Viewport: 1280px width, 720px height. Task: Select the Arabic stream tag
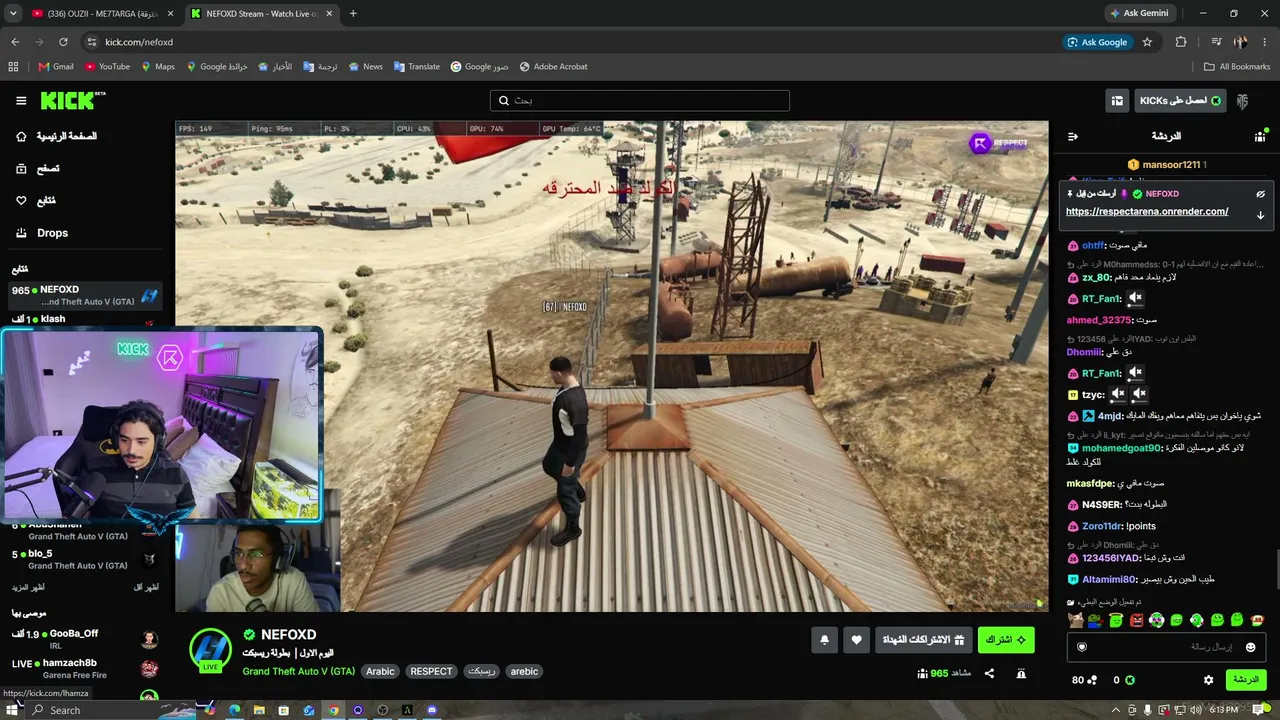click(x=380, y=671)
